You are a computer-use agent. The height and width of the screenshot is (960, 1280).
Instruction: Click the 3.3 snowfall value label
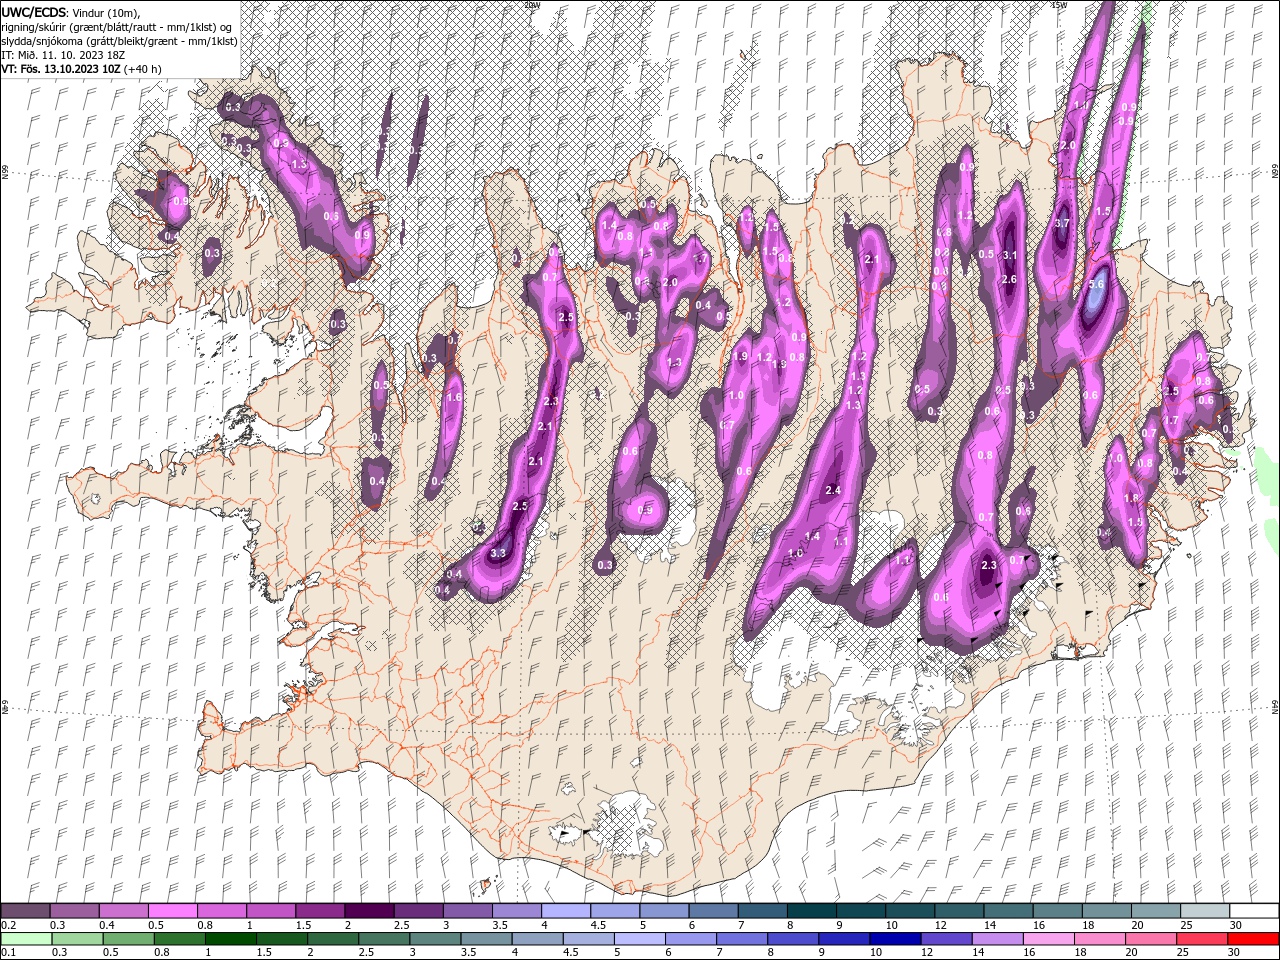pos(499,552)
